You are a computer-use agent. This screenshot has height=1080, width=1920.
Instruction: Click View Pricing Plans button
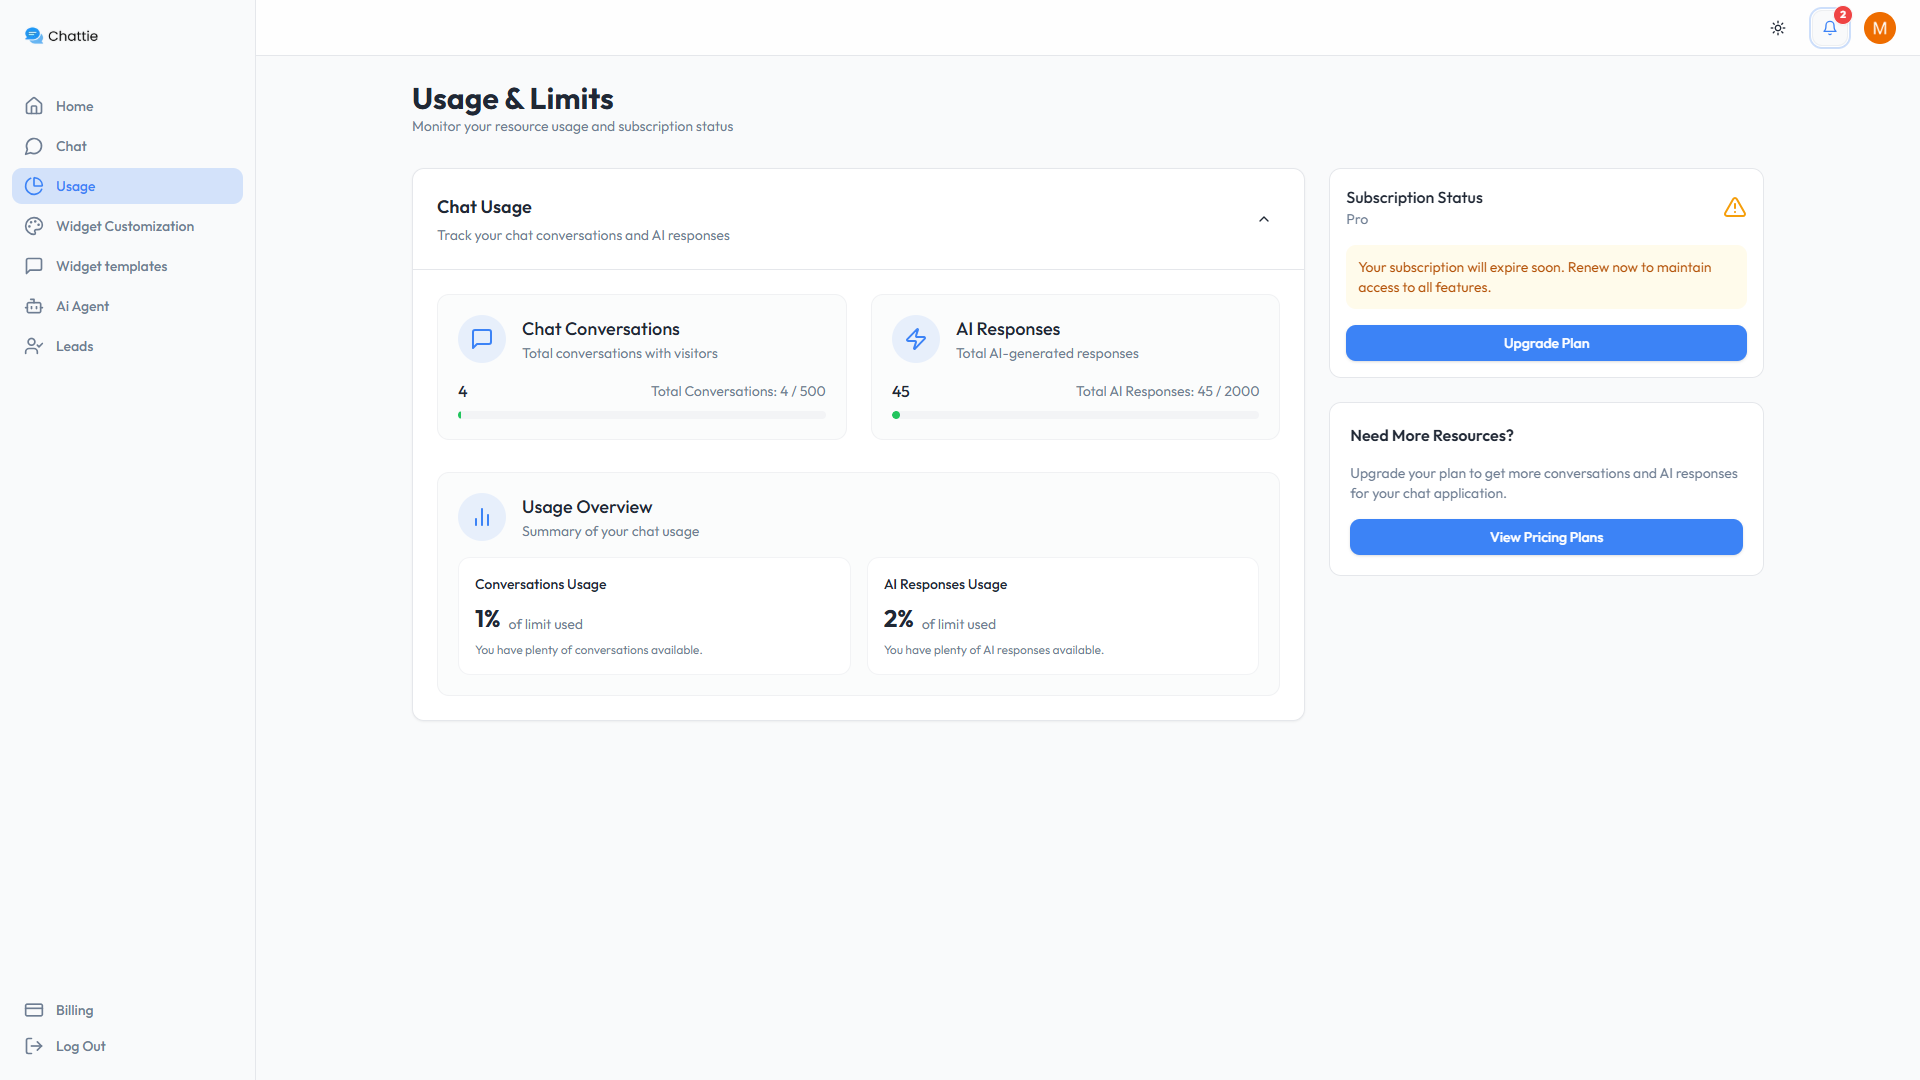tap(1546, 537)
